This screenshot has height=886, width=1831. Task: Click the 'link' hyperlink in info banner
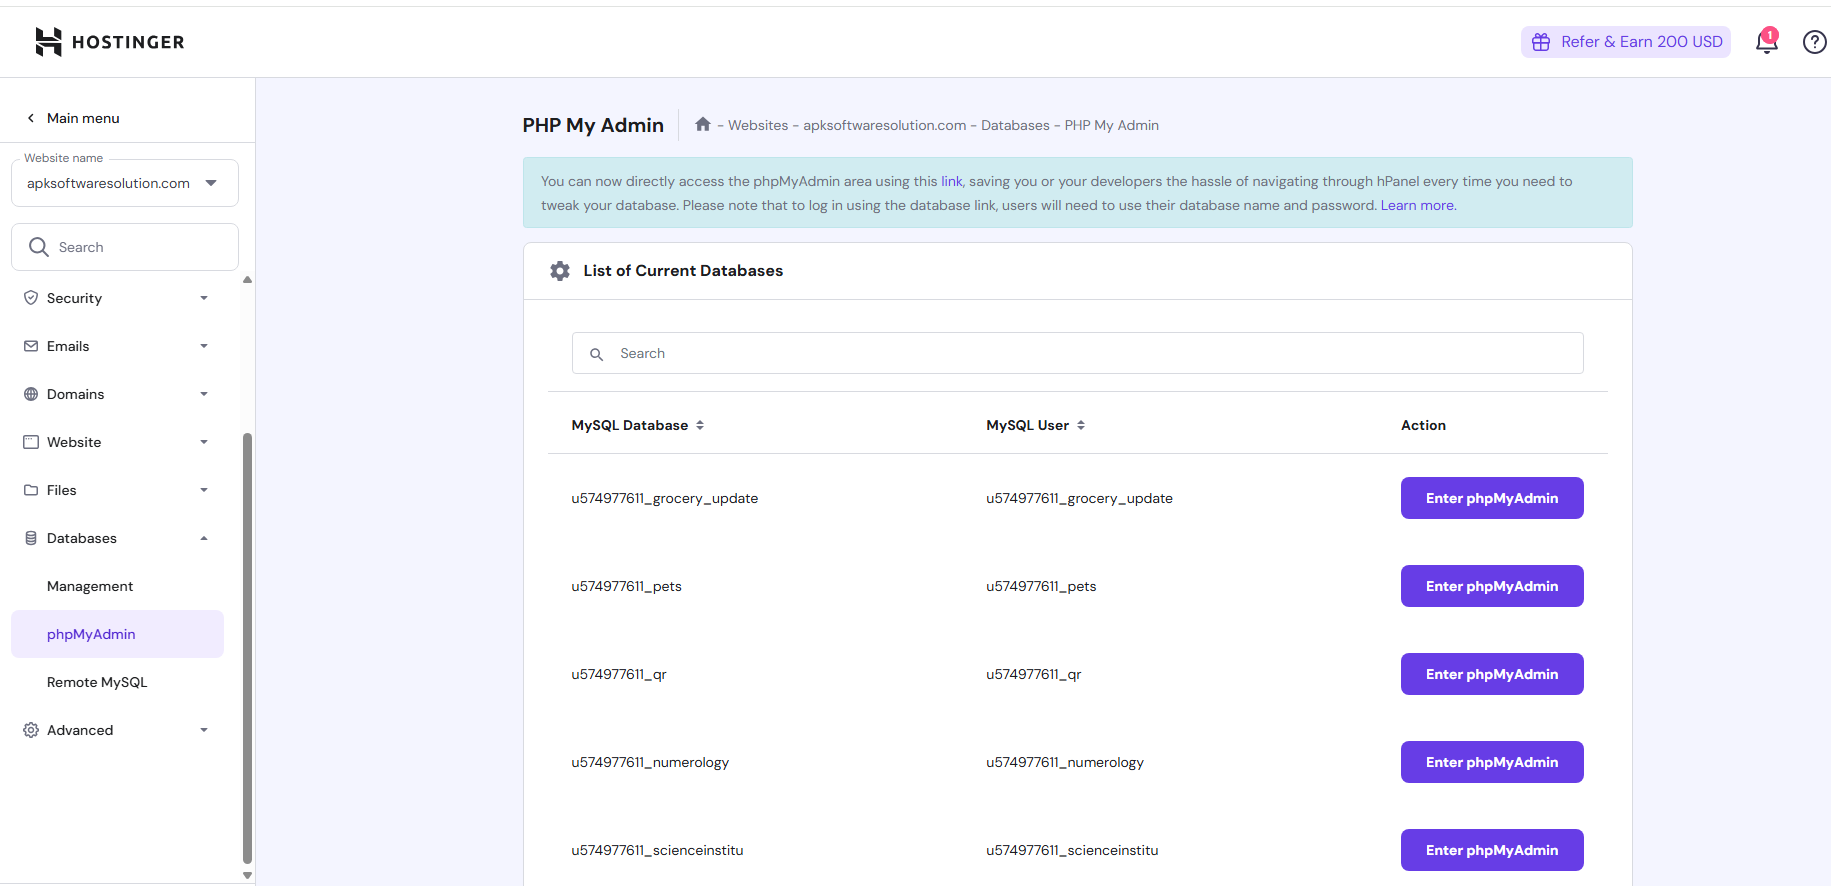[x=951, y=181]
